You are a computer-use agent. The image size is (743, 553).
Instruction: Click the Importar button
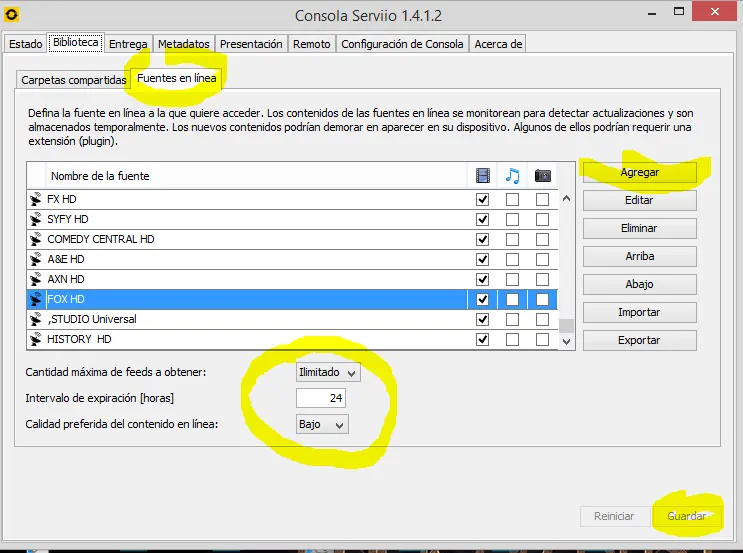pyautogui.click(x=640, y=312)
